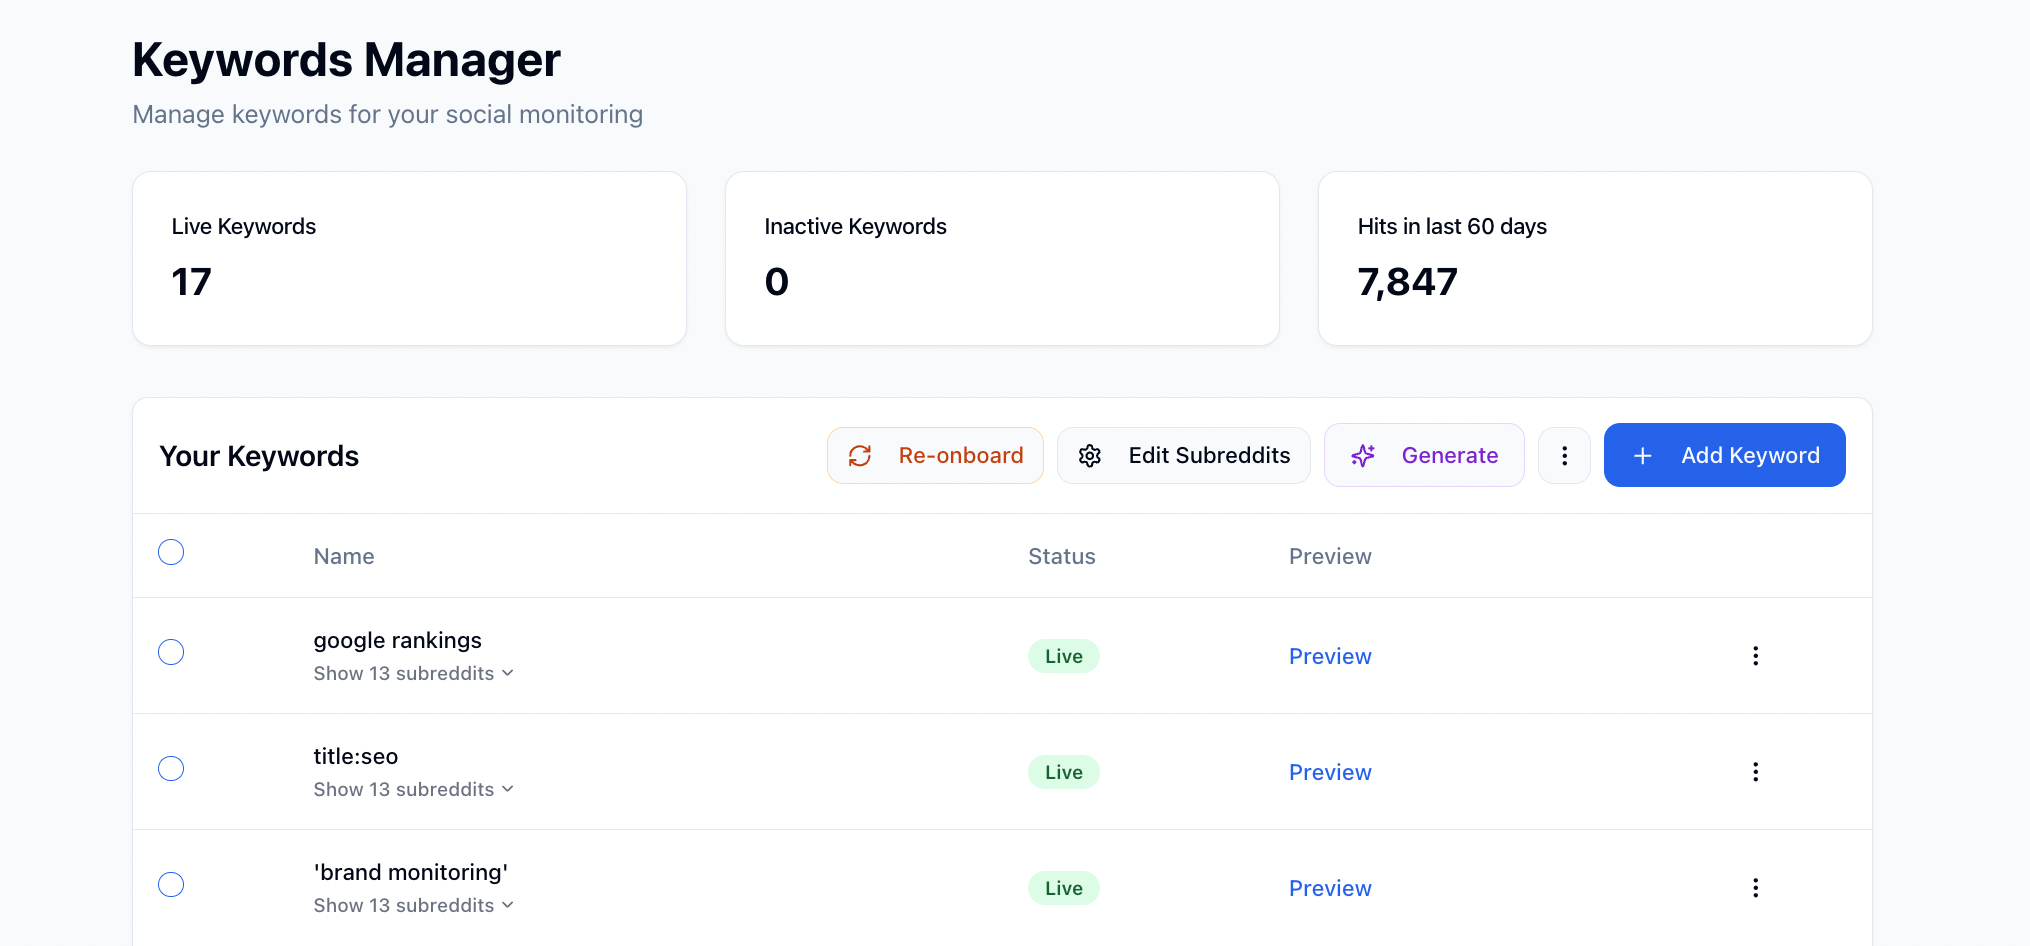Click the Your Keywords heading
This screenshot has width=2030, height=946.
pos(259,456)
